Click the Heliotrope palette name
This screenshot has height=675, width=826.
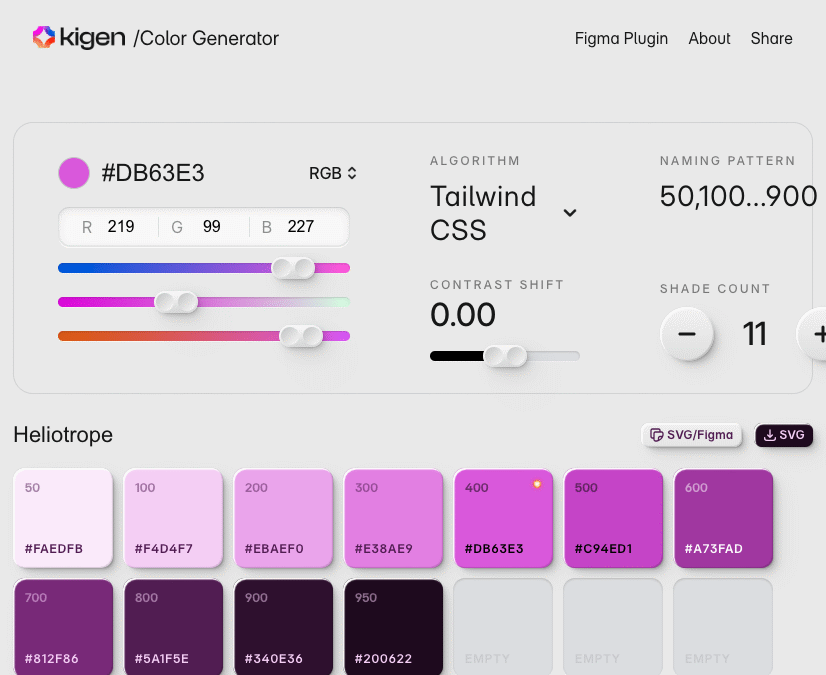pyautogui.click(x=63, y=435)
